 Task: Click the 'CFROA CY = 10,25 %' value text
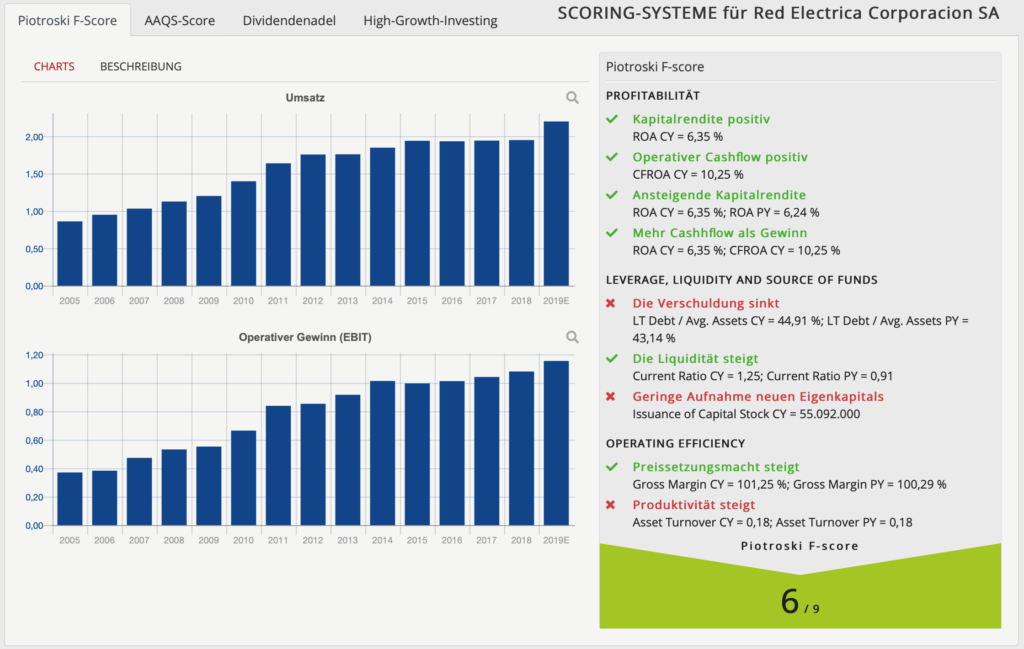(x=688, y=174)
